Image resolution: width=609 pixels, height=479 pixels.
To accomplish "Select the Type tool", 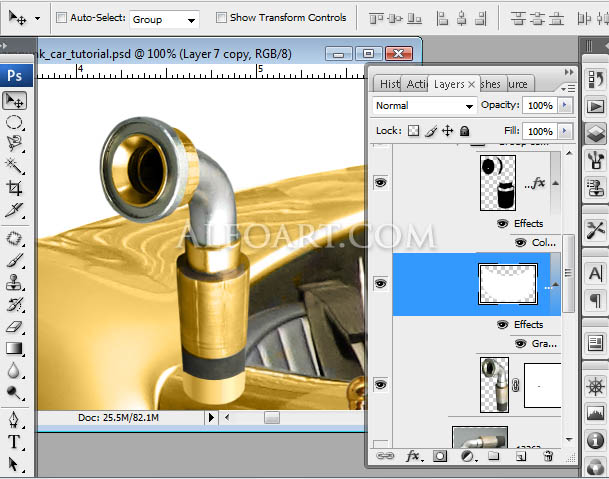I will [x=15, y=442].
